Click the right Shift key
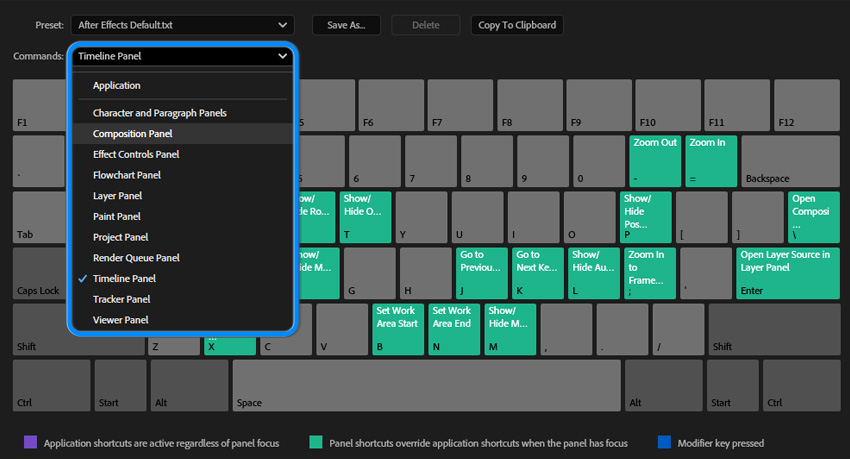The height and width of the screenshot is (459, 850). click(774, 329)
